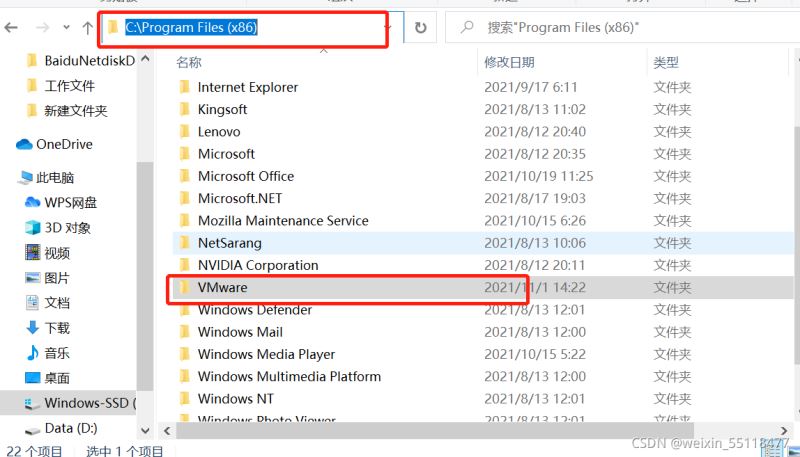
Task: Select 此电脑 in navigation pane
Action: pyautogui.click(x=55, y=177)
